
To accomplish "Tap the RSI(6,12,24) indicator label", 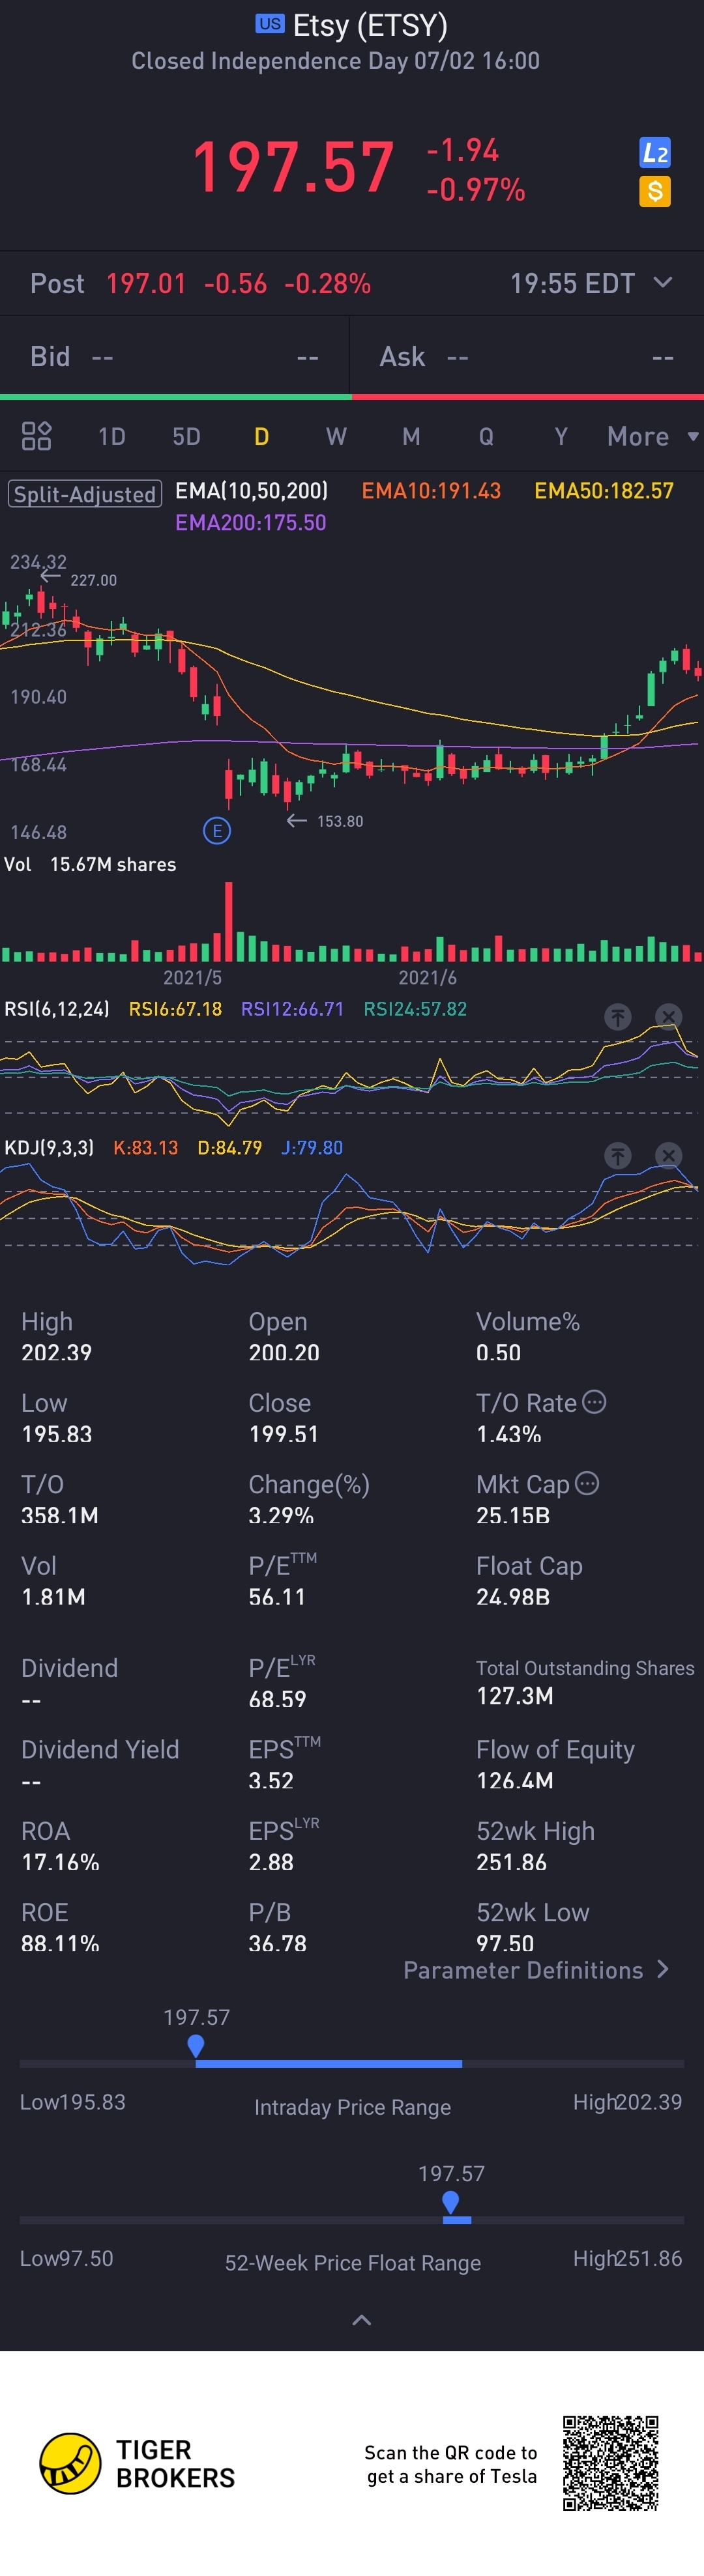I will [x=57, y=1009].
